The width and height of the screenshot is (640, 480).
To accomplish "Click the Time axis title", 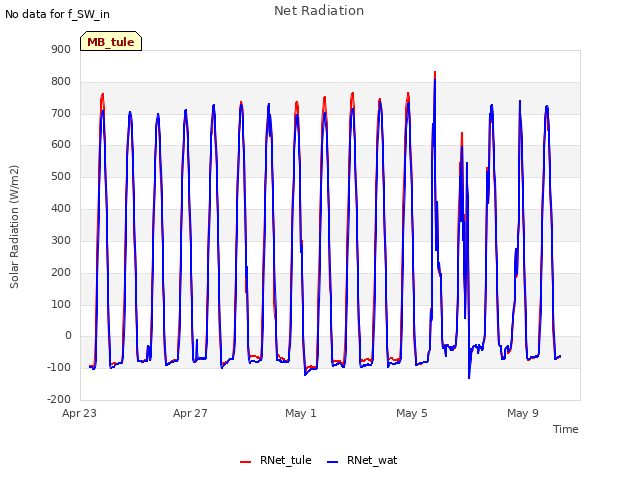I will click(x=565, y=429).
